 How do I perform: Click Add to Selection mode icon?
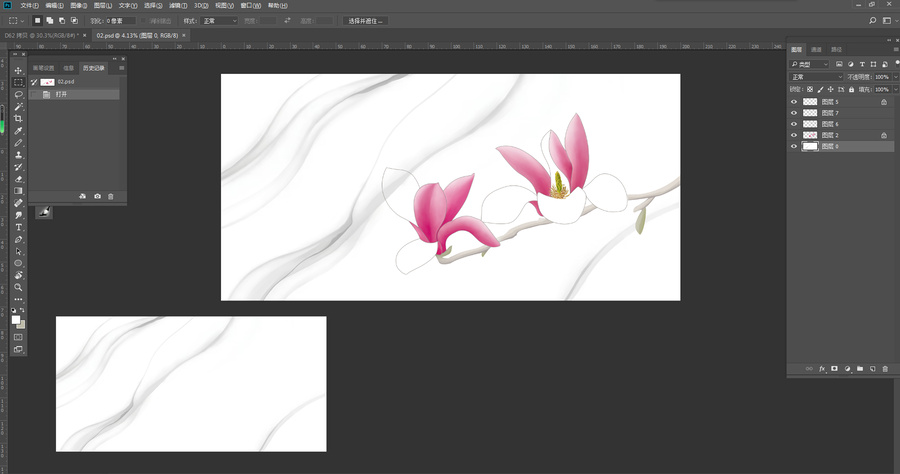click(50, 21)
